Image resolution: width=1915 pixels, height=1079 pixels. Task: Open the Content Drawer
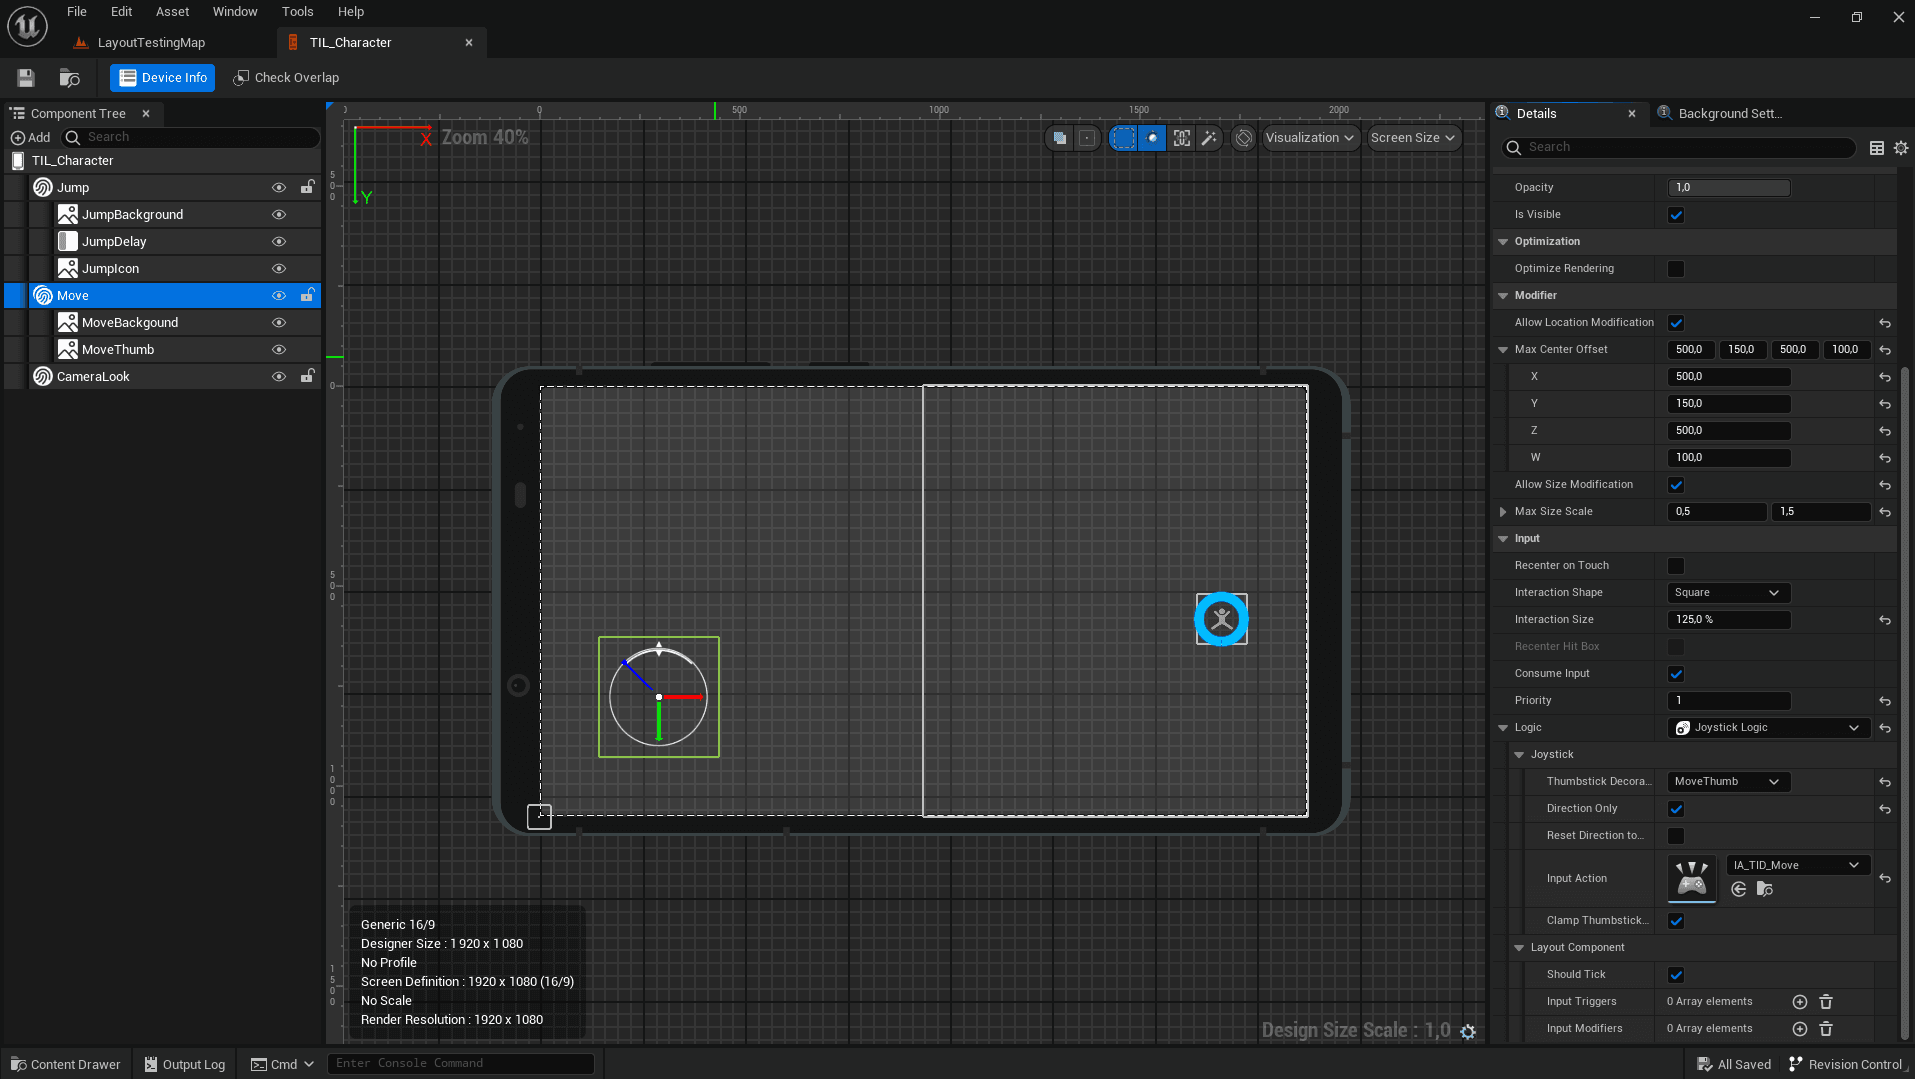pyautogui.click(x=65, y=1064)
